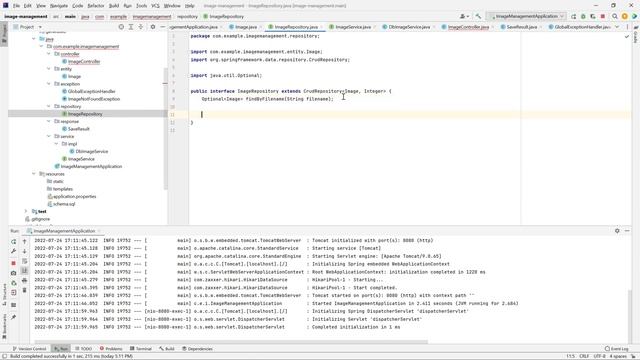The width and height of the screenshot is (640, 360).
Task: Hide Run panel with minus icon
Action: pyautogui.click(x=627, y=231)
